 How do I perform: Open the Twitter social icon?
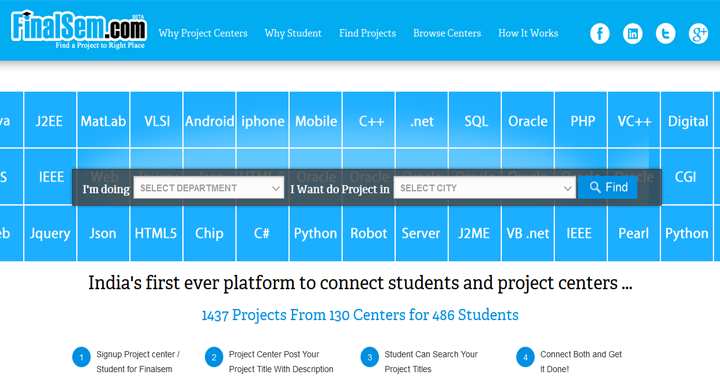click(x=665, y=34)
